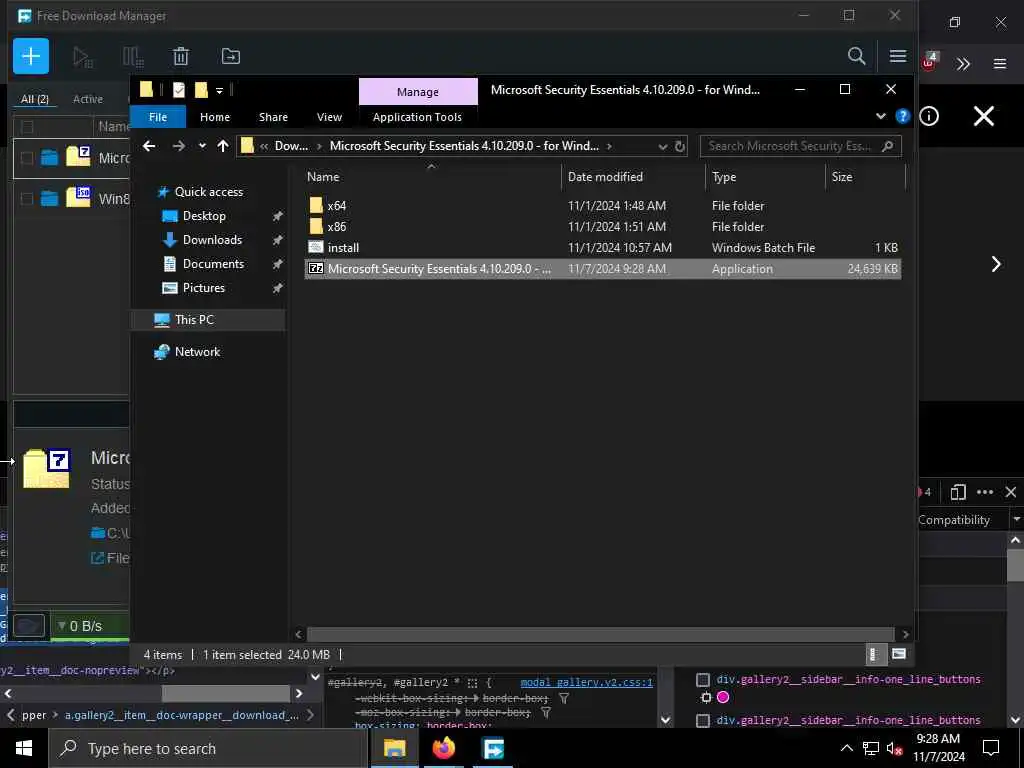Close the gallery with the large X

984,116
